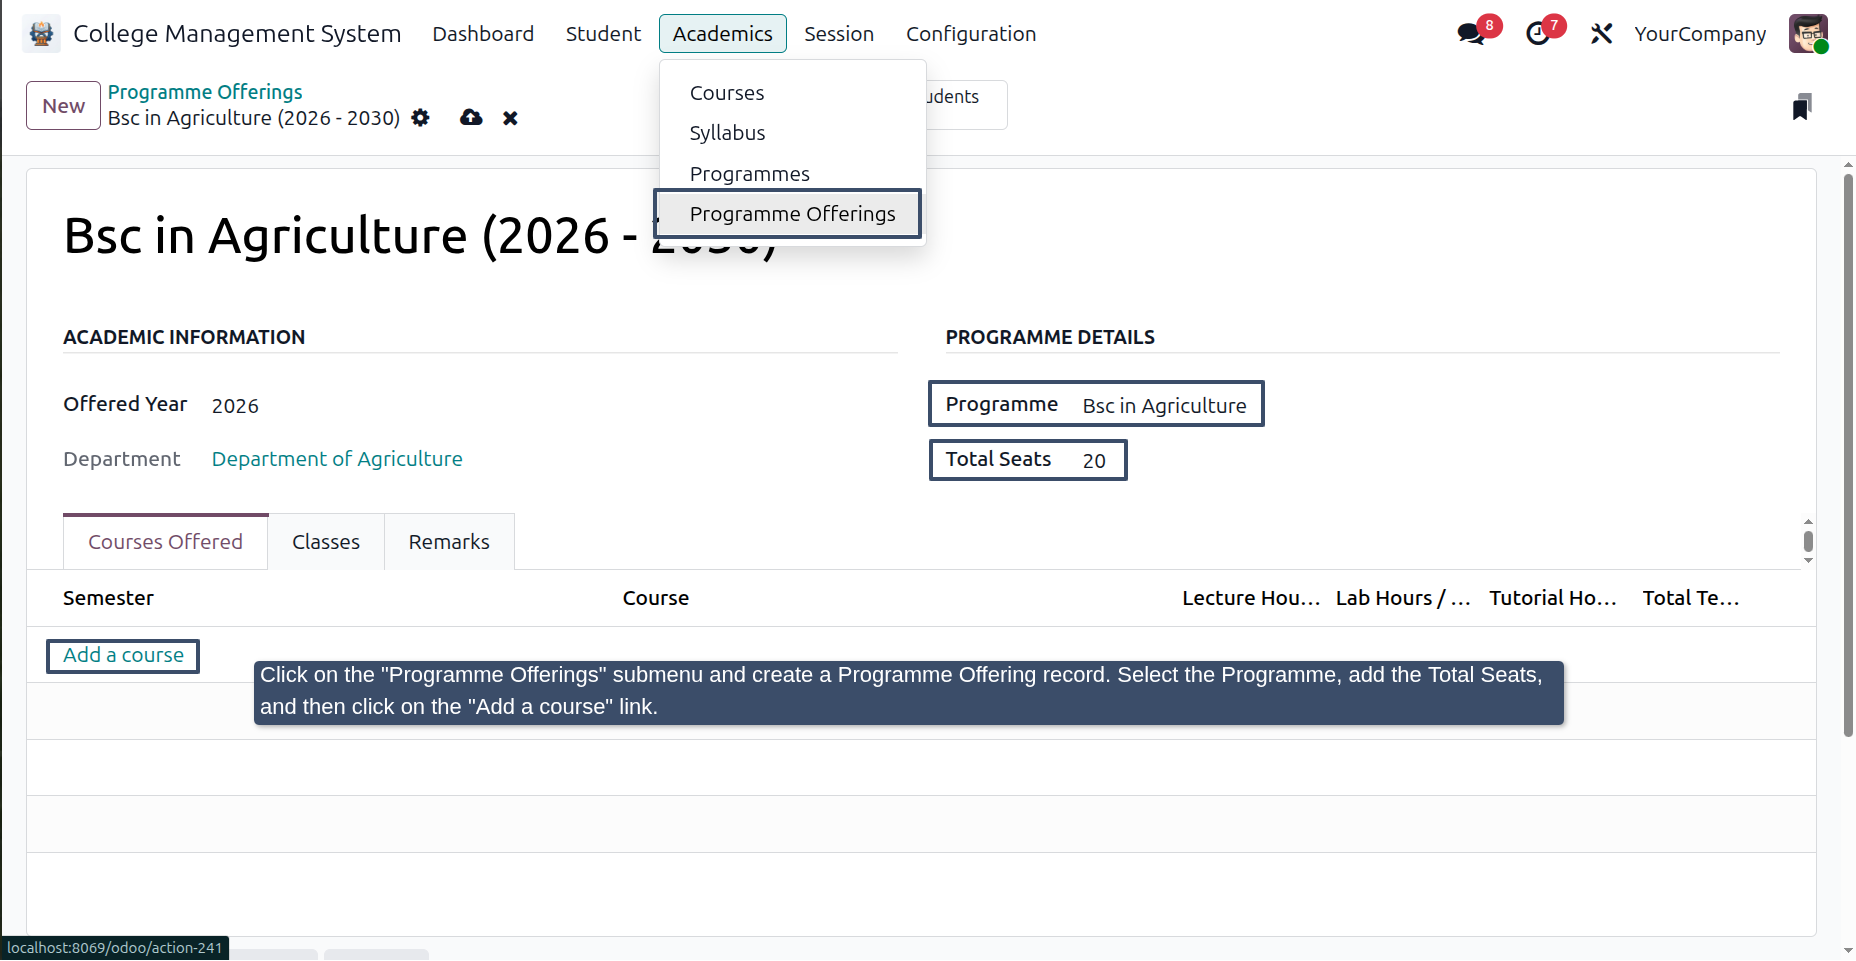Discard changes with the X icon

coord(510,118)
